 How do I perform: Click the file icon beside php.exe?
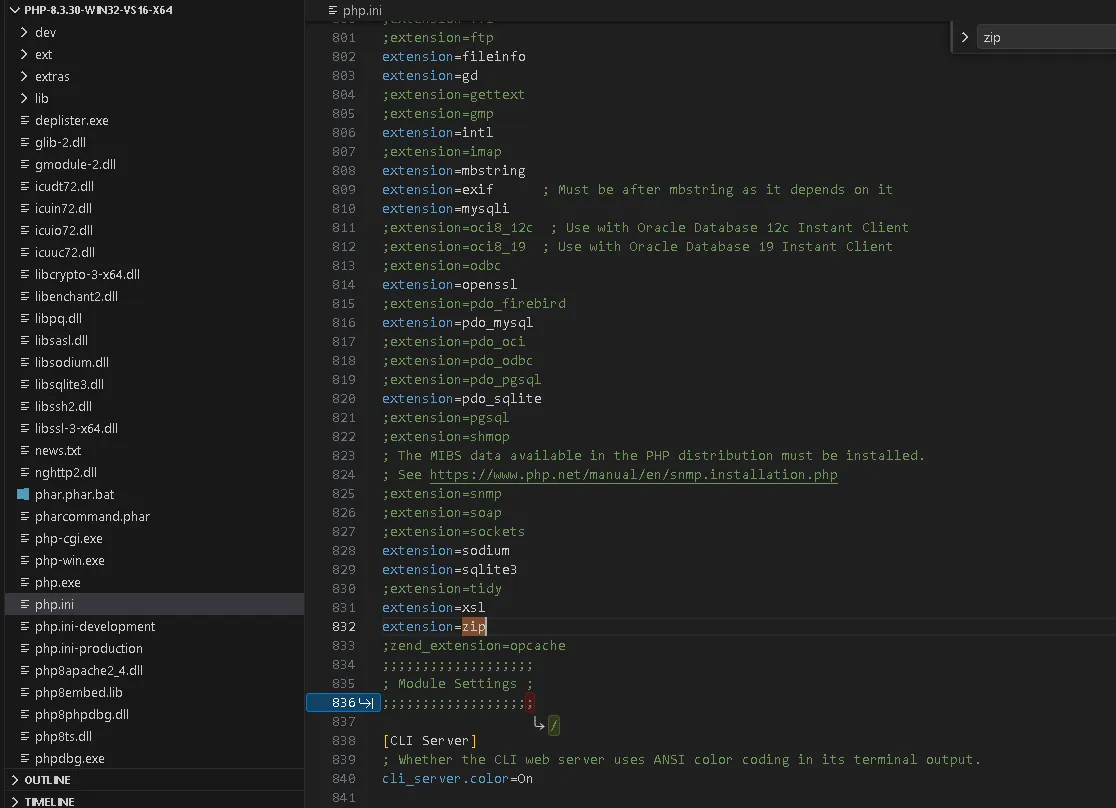pos(24,582)
